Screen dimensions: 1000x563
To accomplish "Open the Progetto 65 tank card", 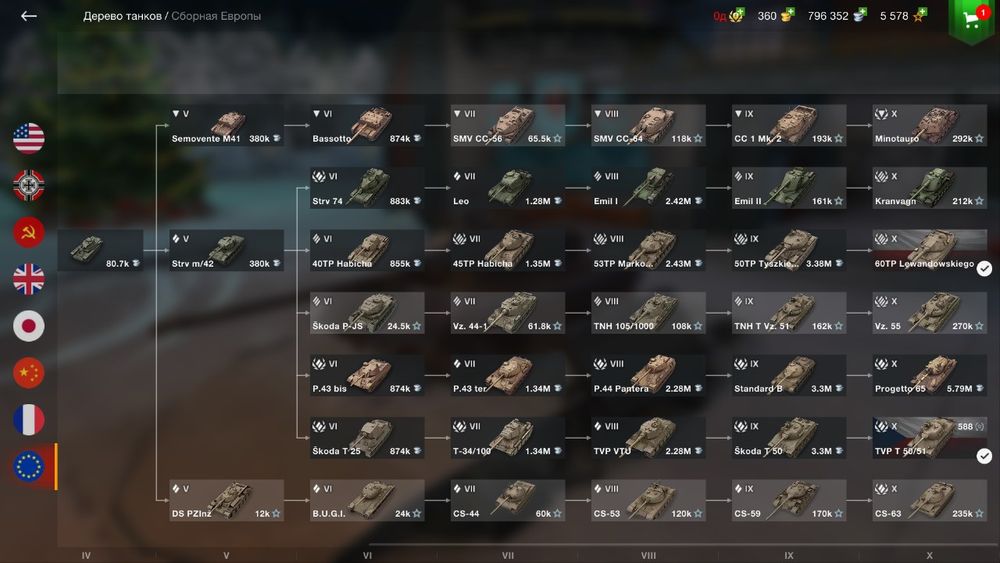I will pos(929,376).
